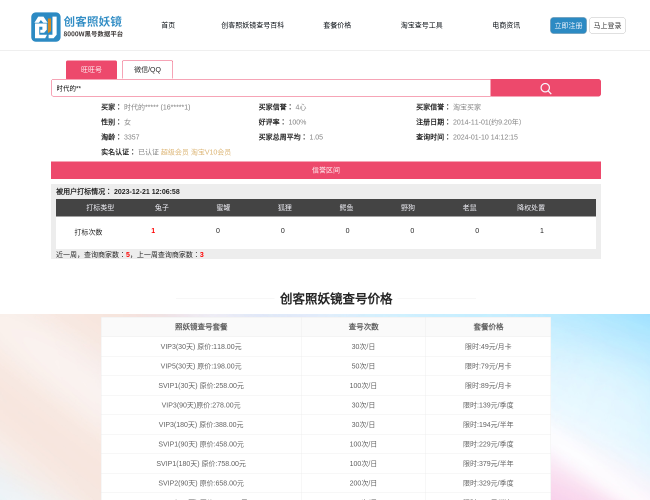Click the 好评率 value 100%
This screenshot has height=500, width=650.
coord(297,122)
